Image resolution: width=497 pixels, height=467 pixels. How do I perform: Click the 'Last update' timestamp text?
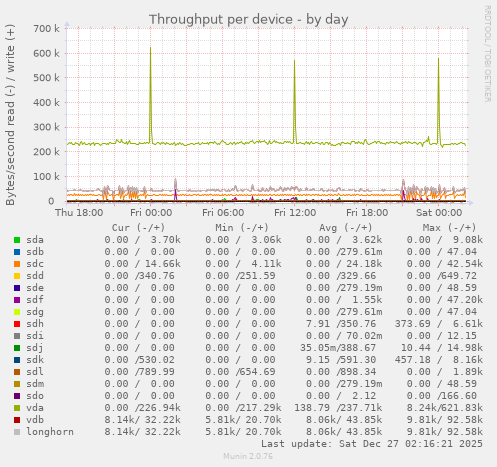[x=372, y=444]
